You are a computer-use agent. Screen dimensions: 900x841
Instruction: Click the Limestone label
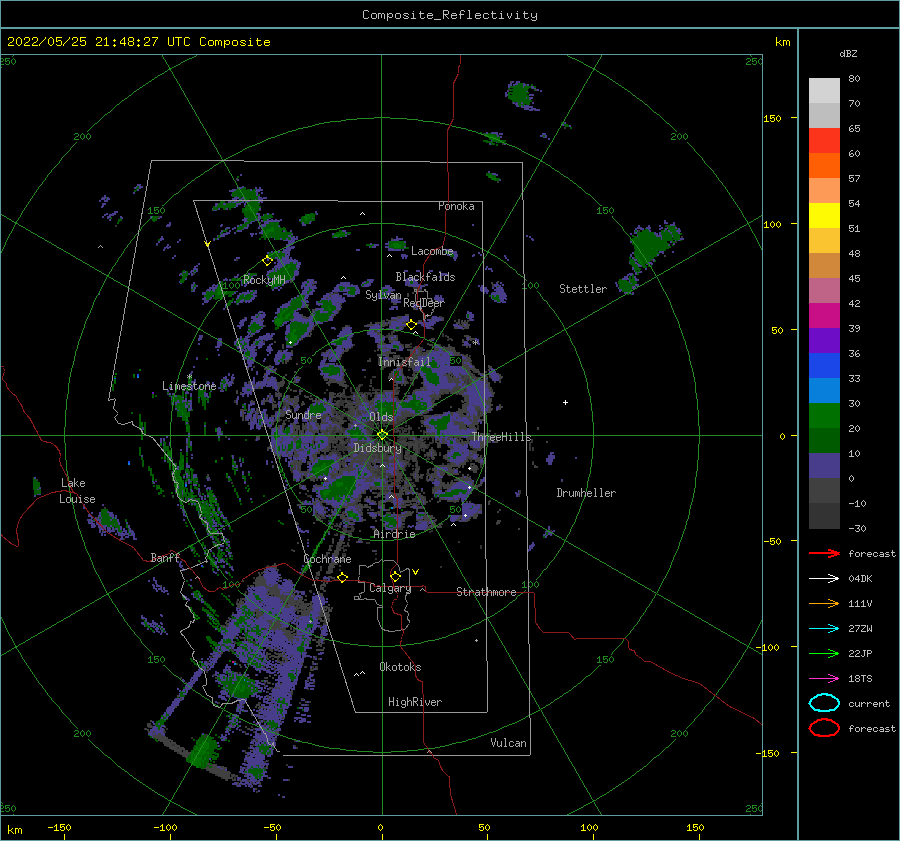[189, 386]
